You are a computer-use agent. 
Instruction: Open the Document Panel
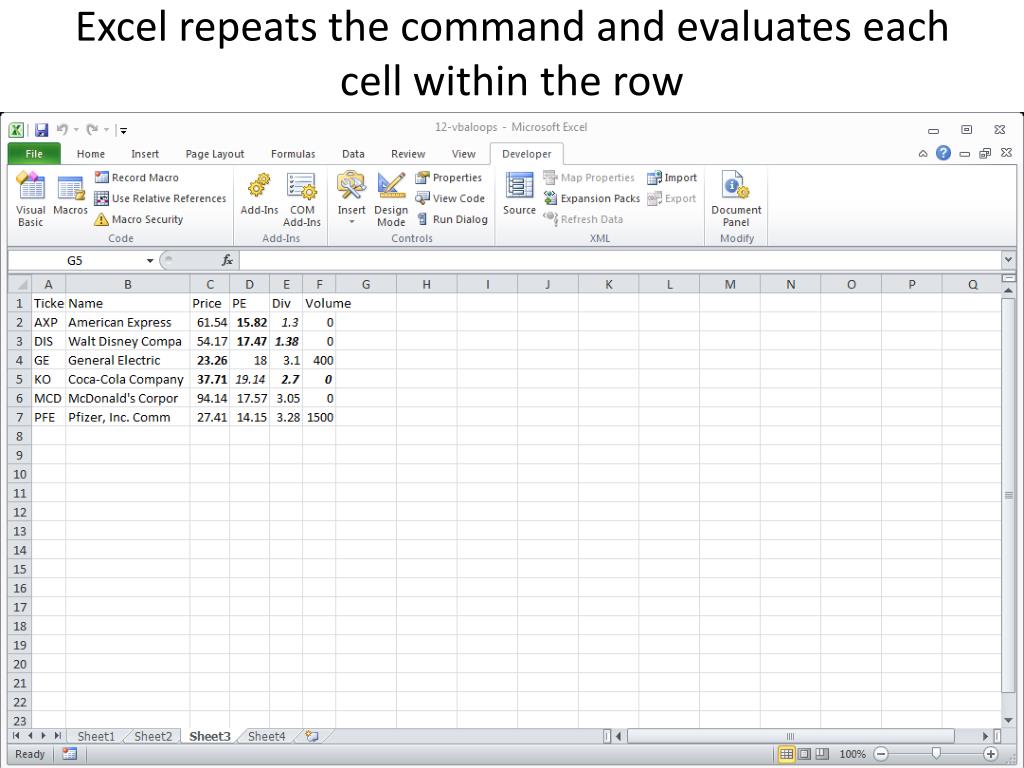click(736, 199)
